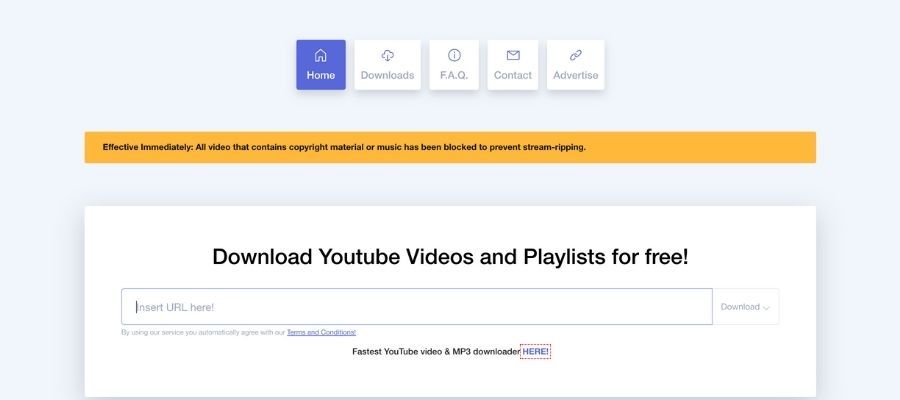Click the info circle icon above F.A.Q.
Image resolution: width=900 pixels, height=400 pixels.
pos(454,55)
